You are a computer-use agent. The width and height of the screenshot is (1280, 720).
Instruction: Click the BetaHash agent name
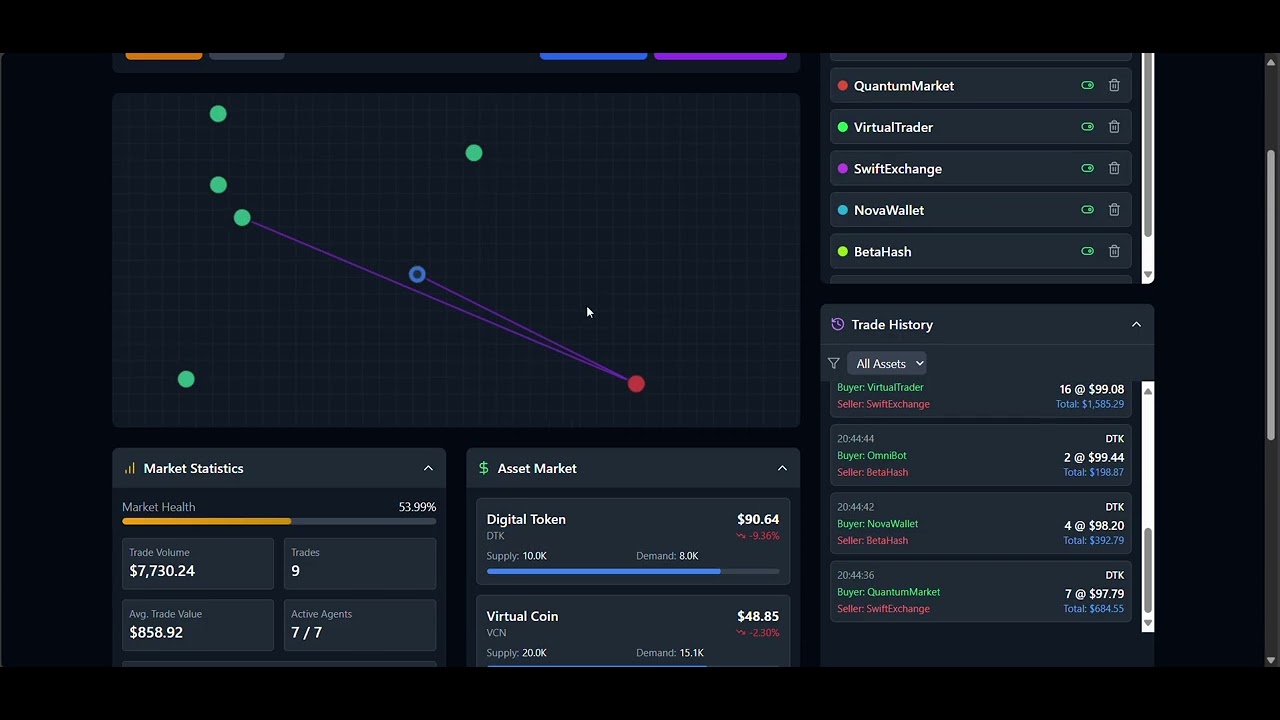pyautogui.click(x=882, y=252)
